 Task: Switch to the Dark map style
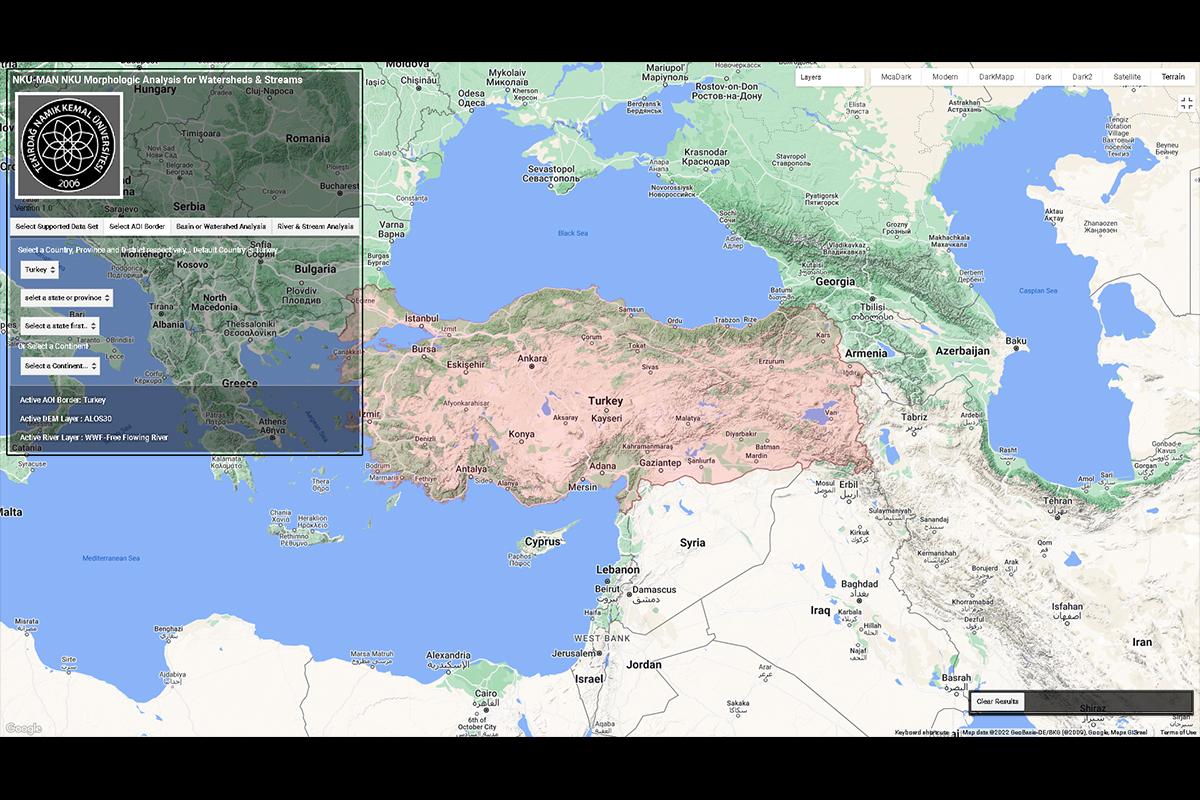1043,77
